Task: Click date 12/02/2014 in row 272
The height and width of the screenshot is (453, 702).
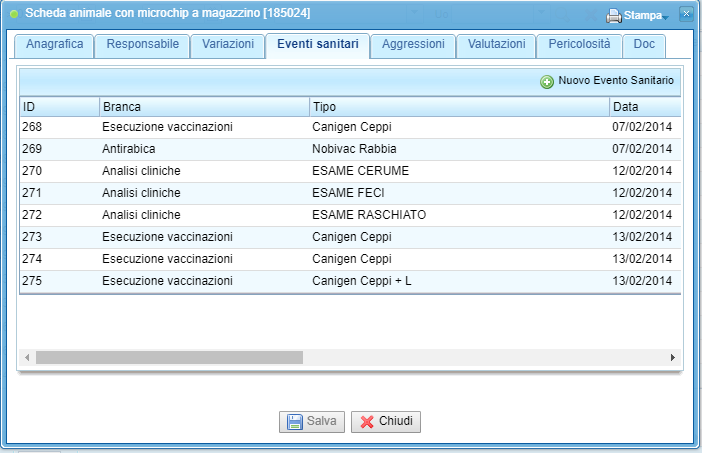Action: click(642, 215)
